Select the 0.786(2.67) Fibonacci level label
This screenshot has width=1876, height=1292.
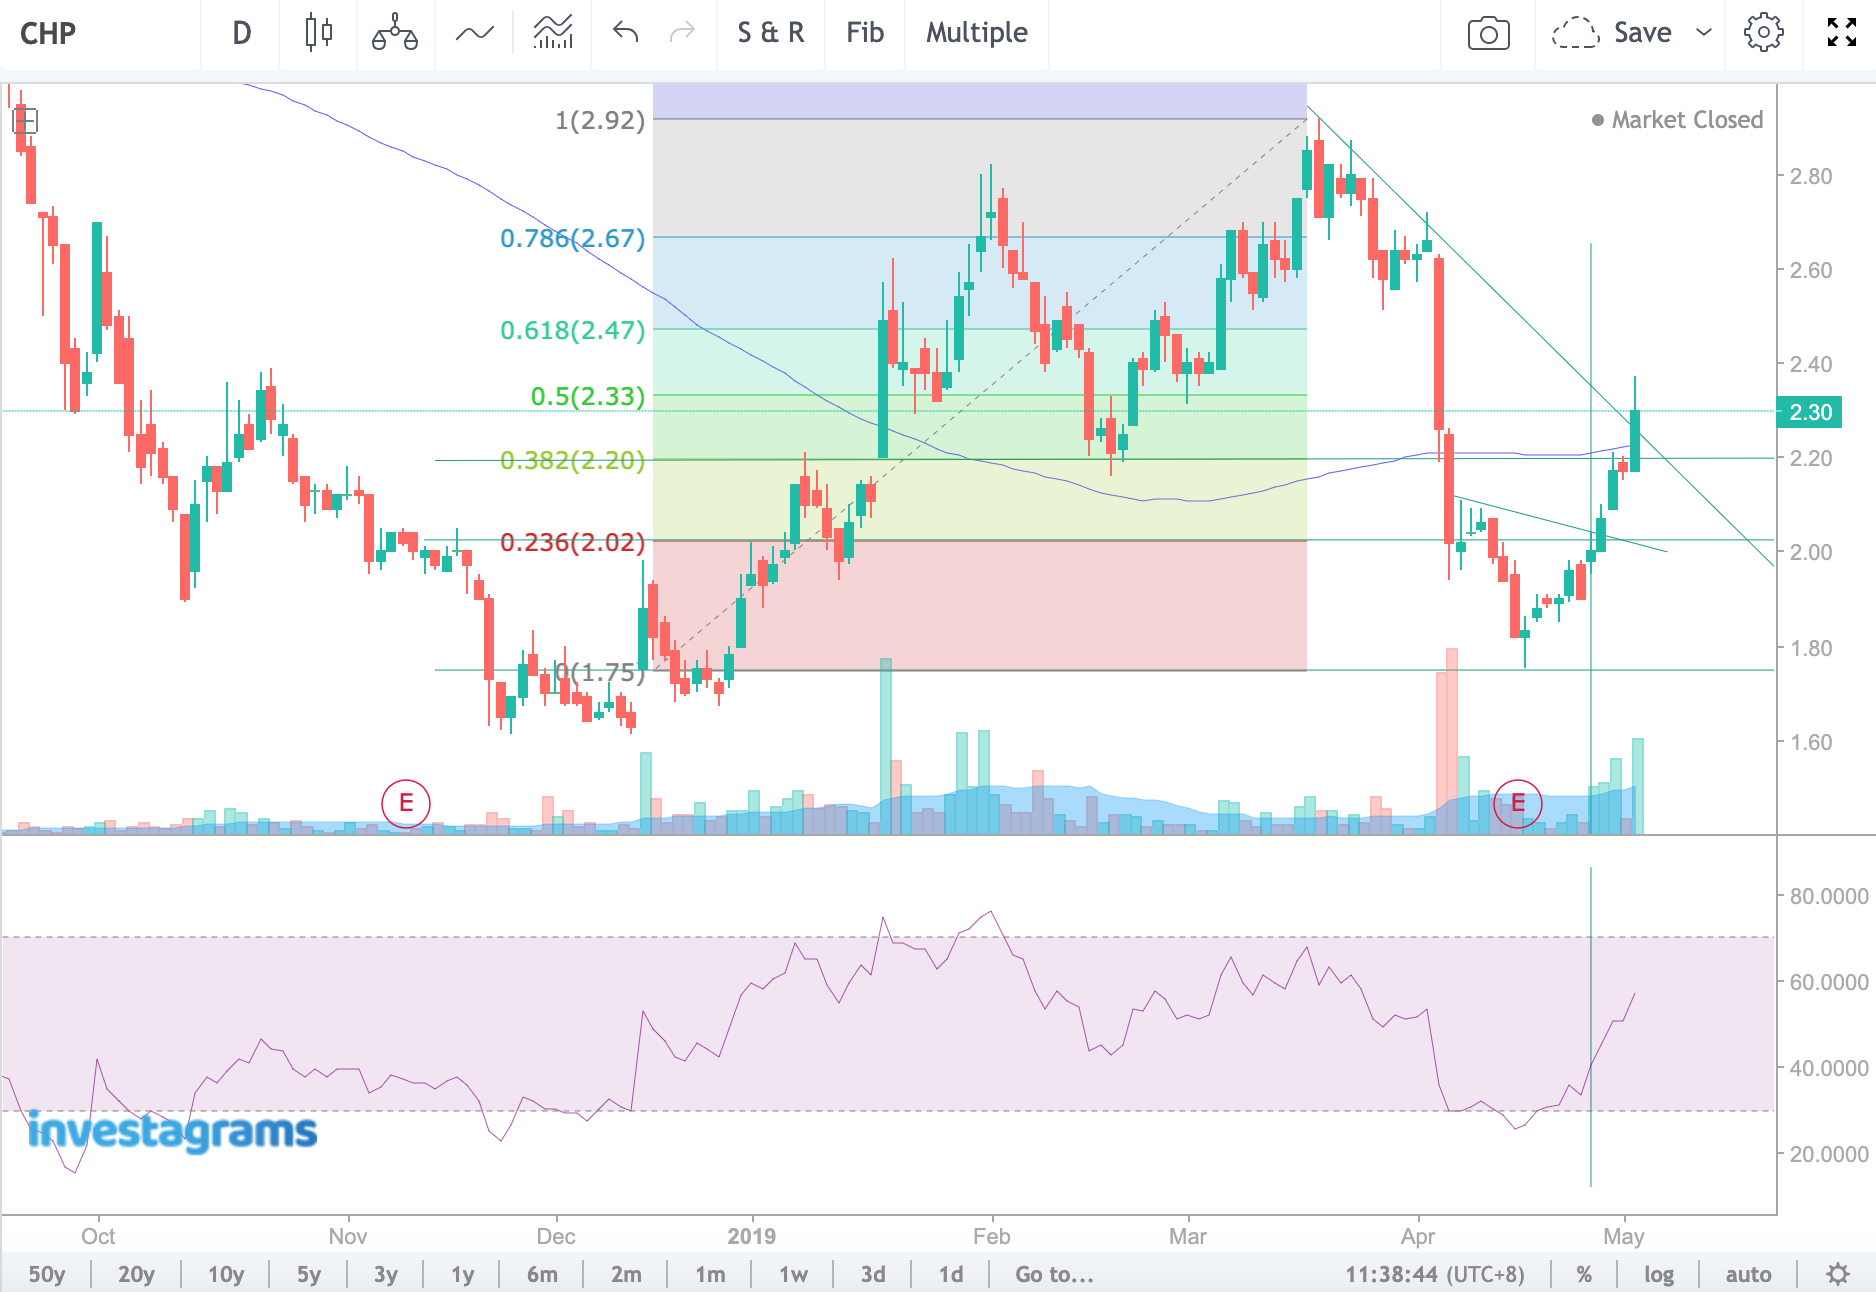pyautogui.click(x=573, y=238)
